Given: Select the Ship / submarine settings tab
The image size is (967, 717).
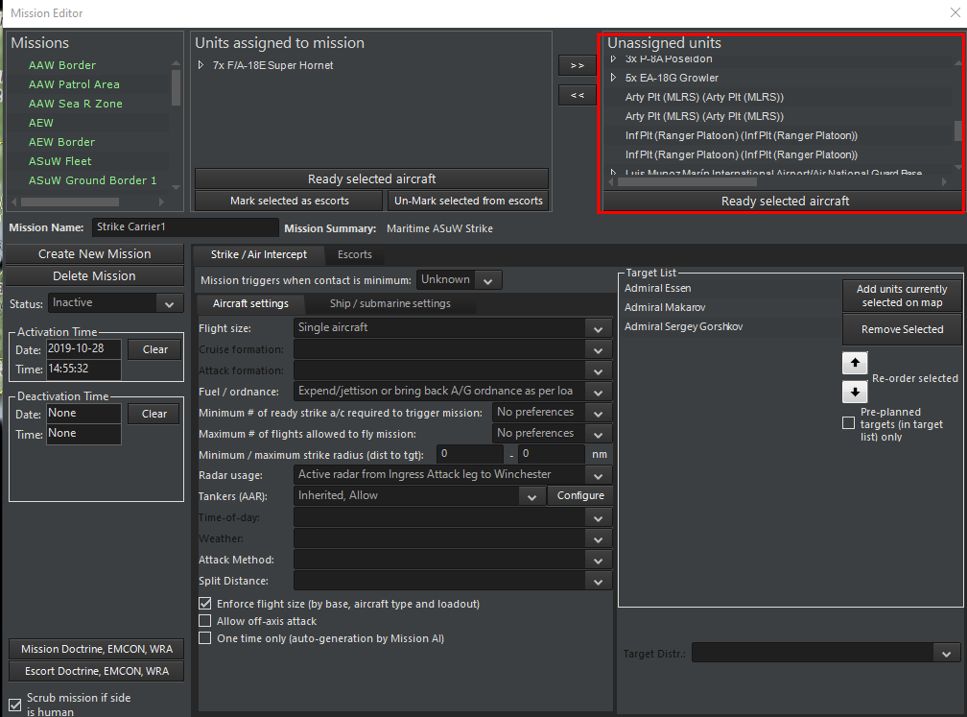Looking at the screenshot, I should (x=390, y=303).
